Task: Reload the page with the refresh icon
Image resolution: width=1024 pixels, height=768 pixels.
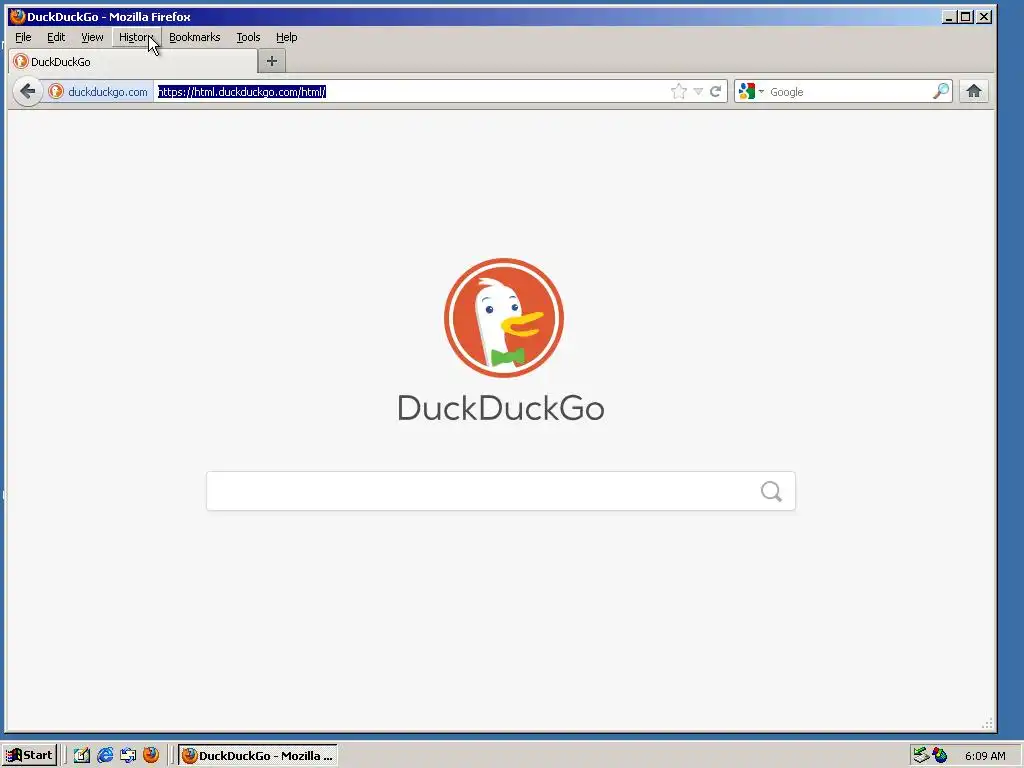Action: click(716, 91)
